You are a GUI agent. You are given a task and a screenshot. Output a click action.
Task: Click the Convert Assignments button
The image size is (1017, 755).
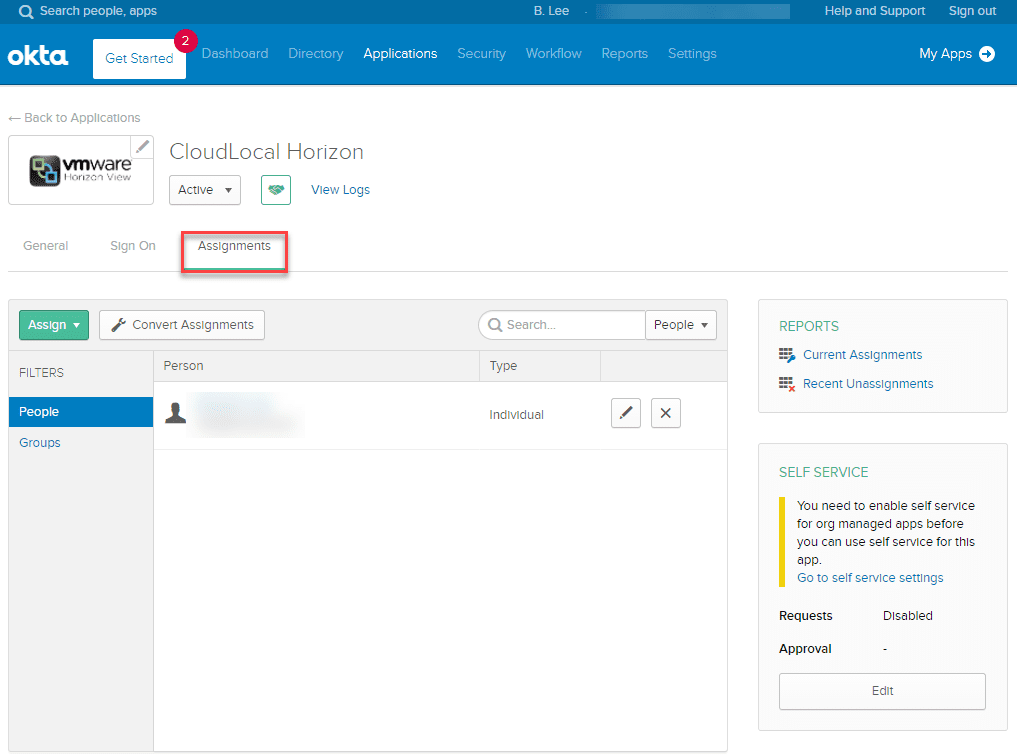(x=182, y=325)
